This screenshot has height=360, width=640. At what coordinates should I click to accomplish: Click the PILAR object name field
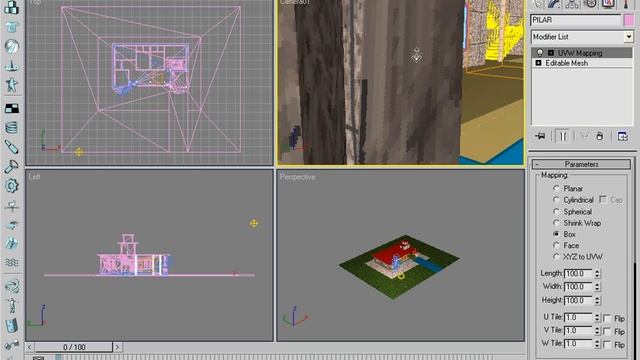tap(576, 20)
